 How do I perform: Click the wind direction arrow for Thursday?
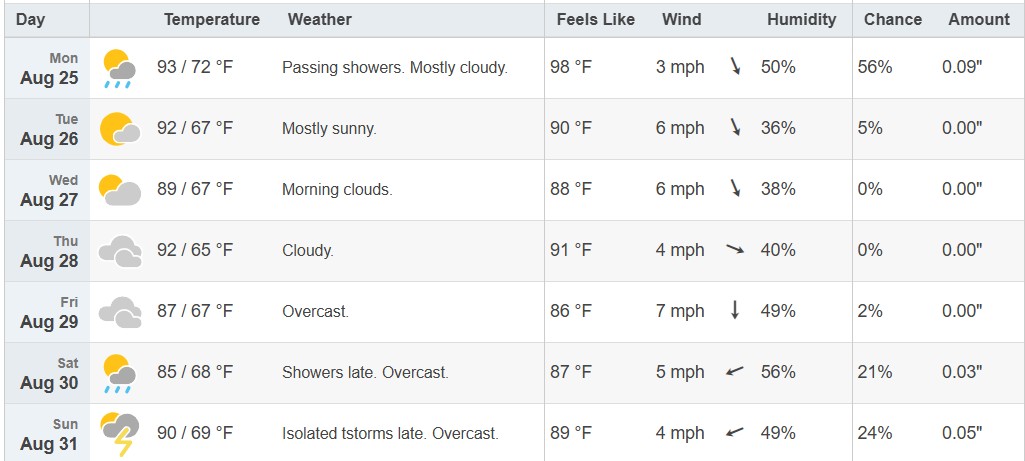point(735,249)
